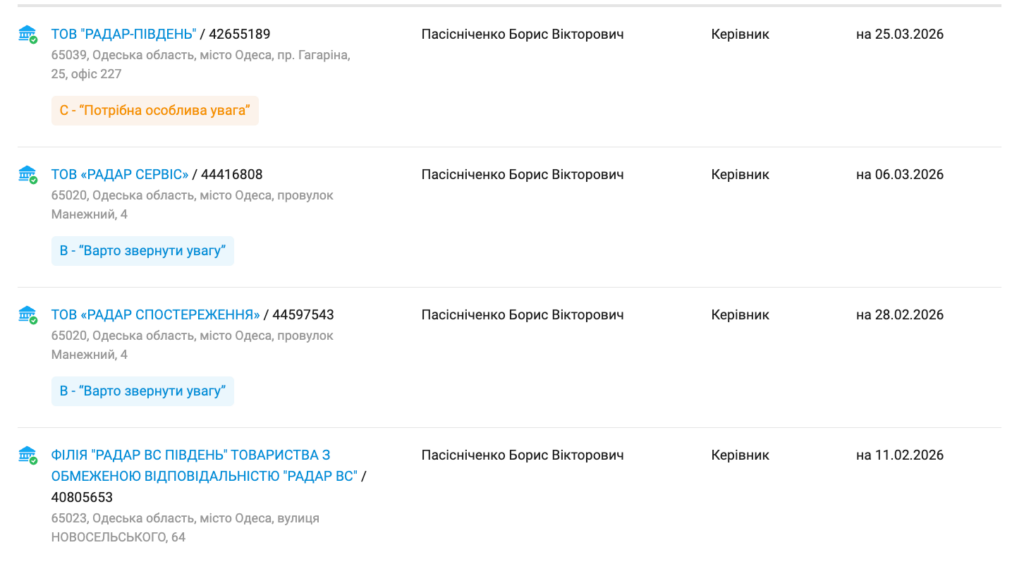Click the "Варто звернути увагу" badge under РАДАР СПОСТЕРЕЖЕННЯ
The height and width of the screenshot is (588, 1024).
(142, 391)
